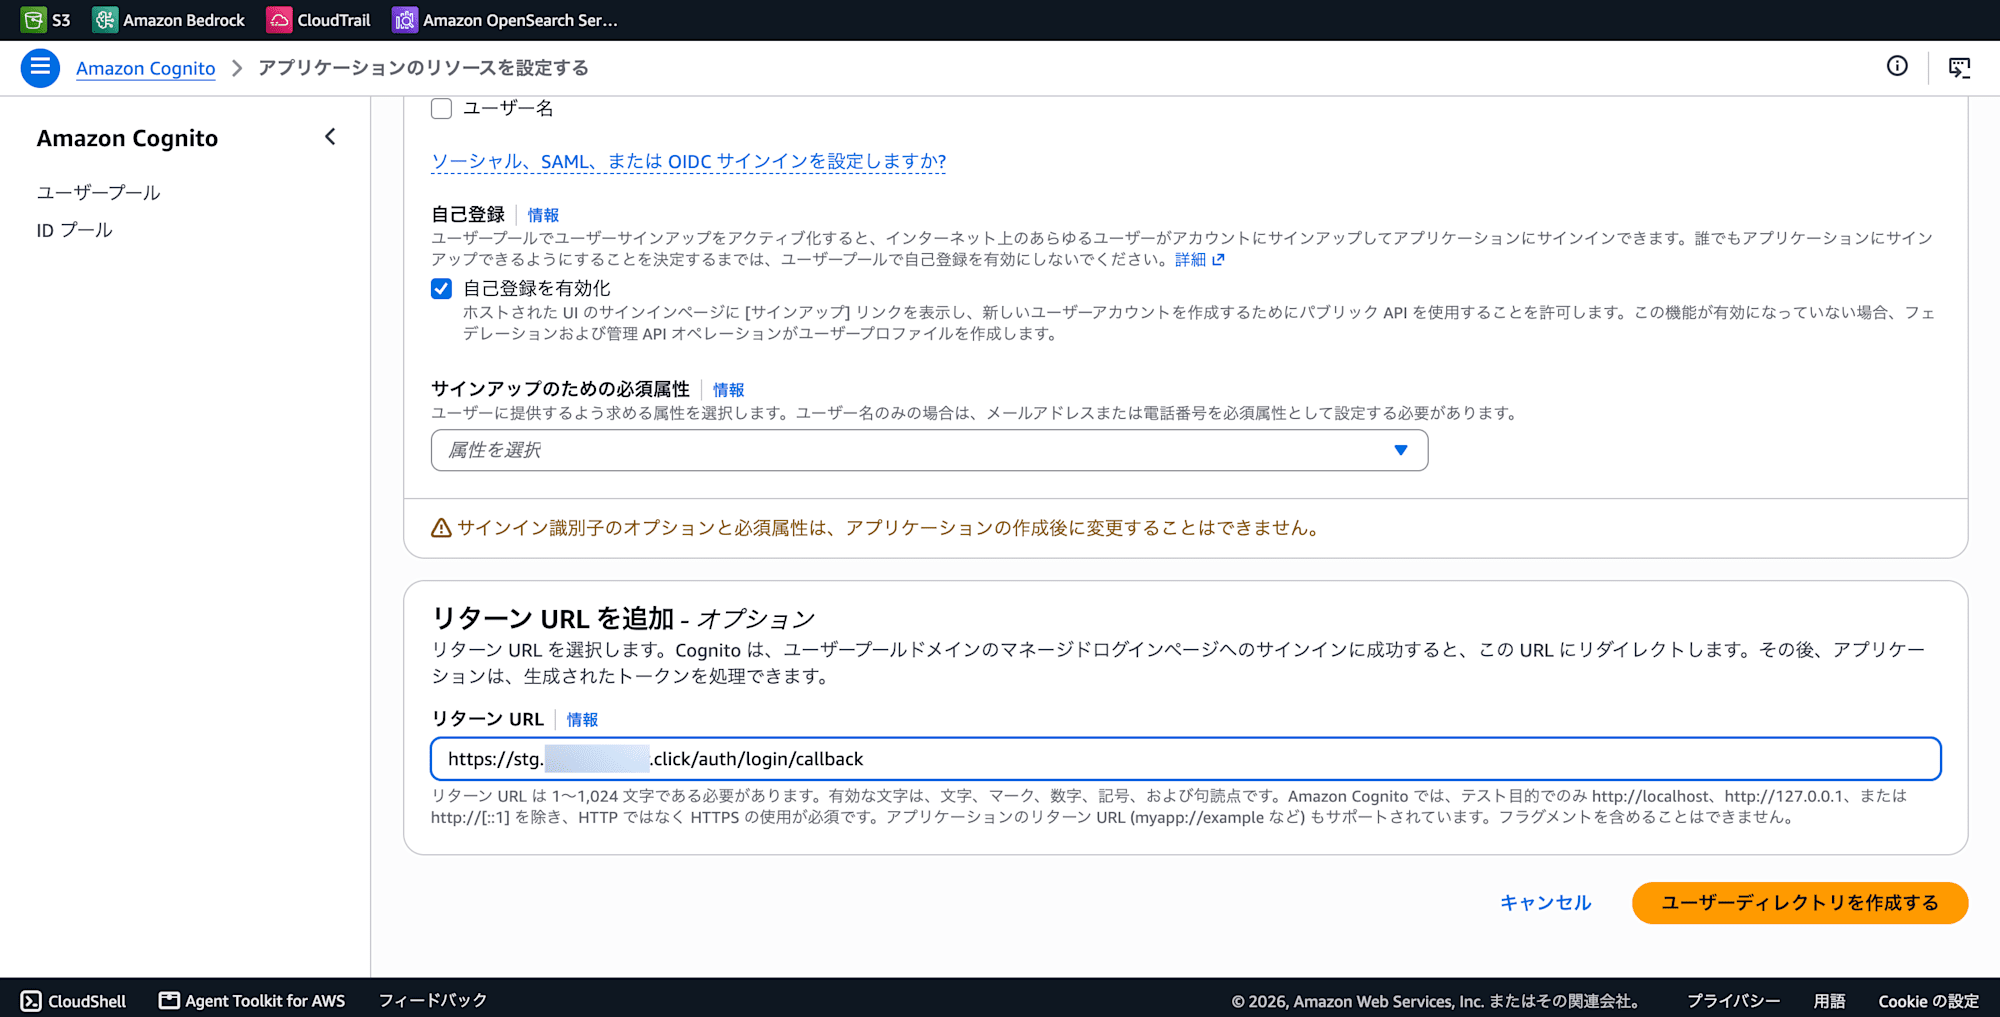The width and height of the screenshot is (2000, 1017).
Task: Open the 属性を選択 dropdown
Action: pos(929,450)
